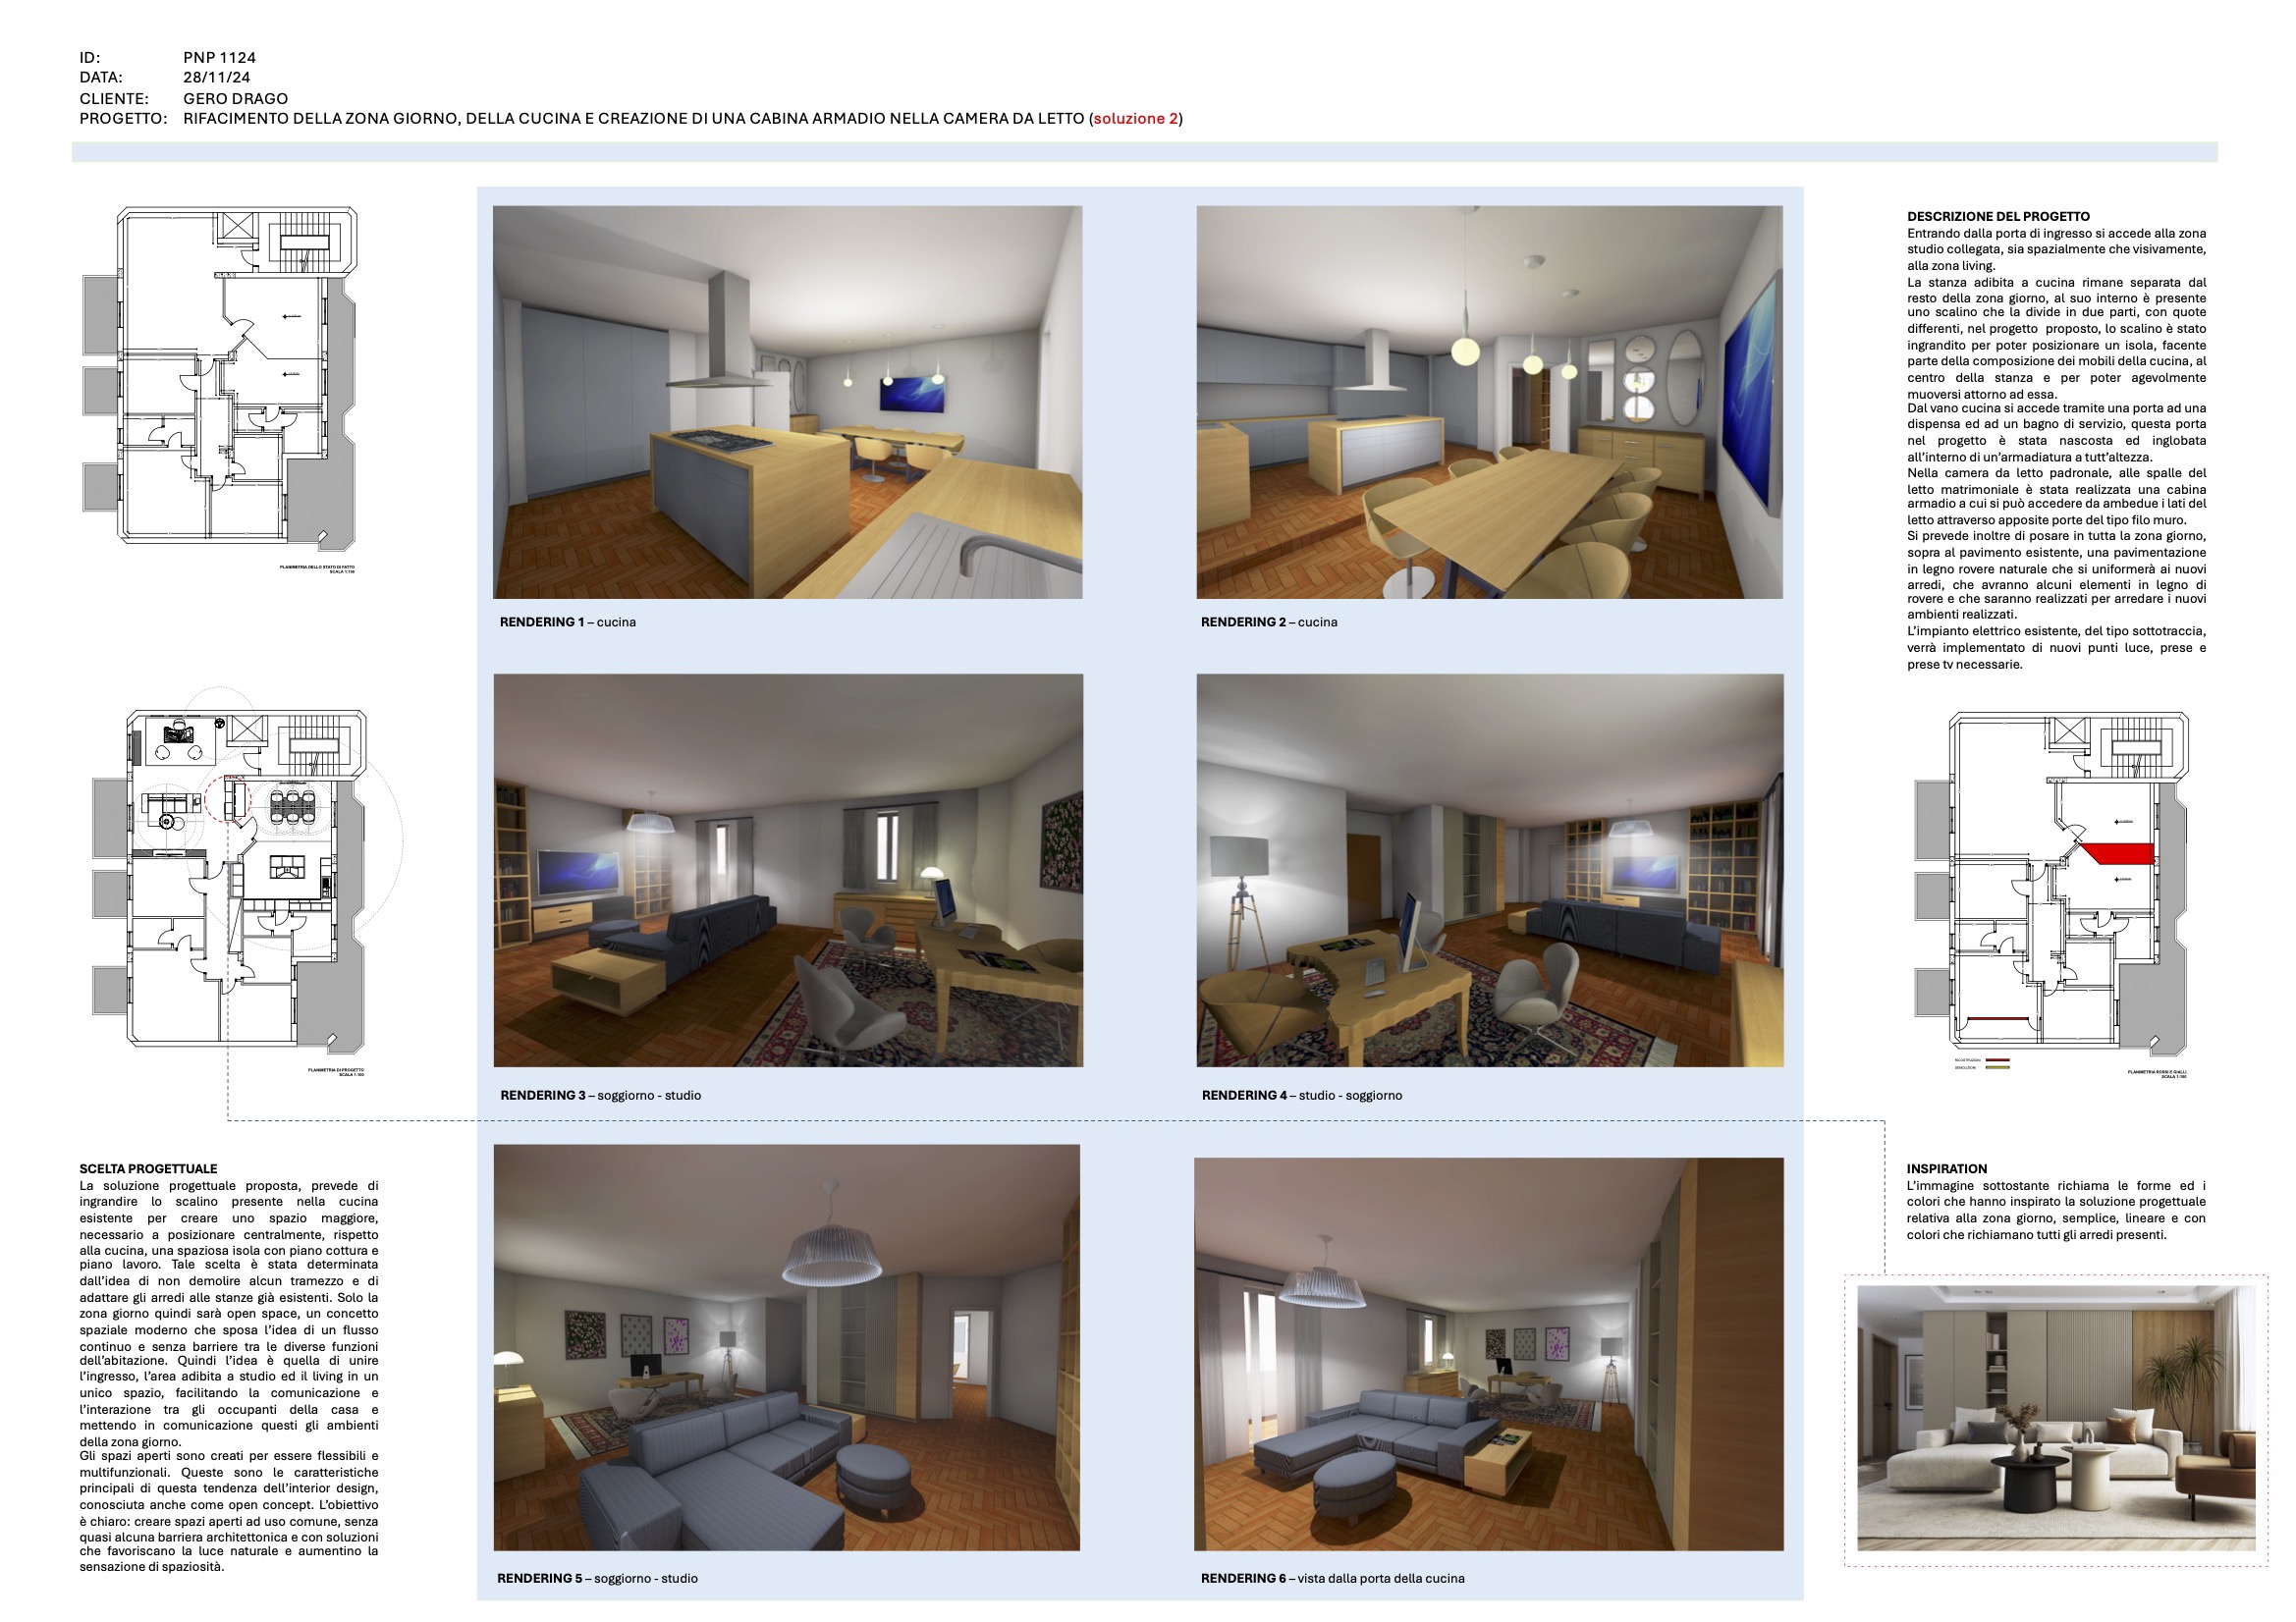The width and height of the screenshot is (2296, 1622).
Task: Click the red highlighted wall in demolition plan
Action: [2118, 853]
